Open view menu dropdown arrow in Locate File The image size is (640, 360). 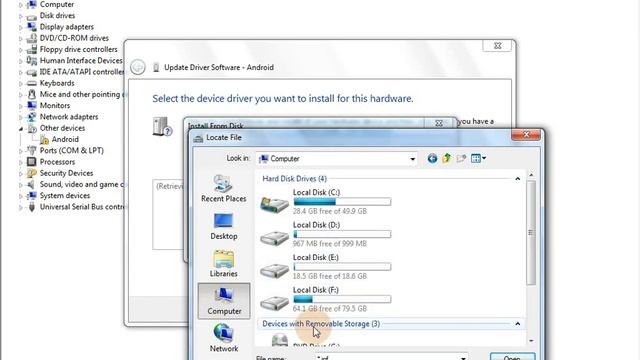pos(484,158)
